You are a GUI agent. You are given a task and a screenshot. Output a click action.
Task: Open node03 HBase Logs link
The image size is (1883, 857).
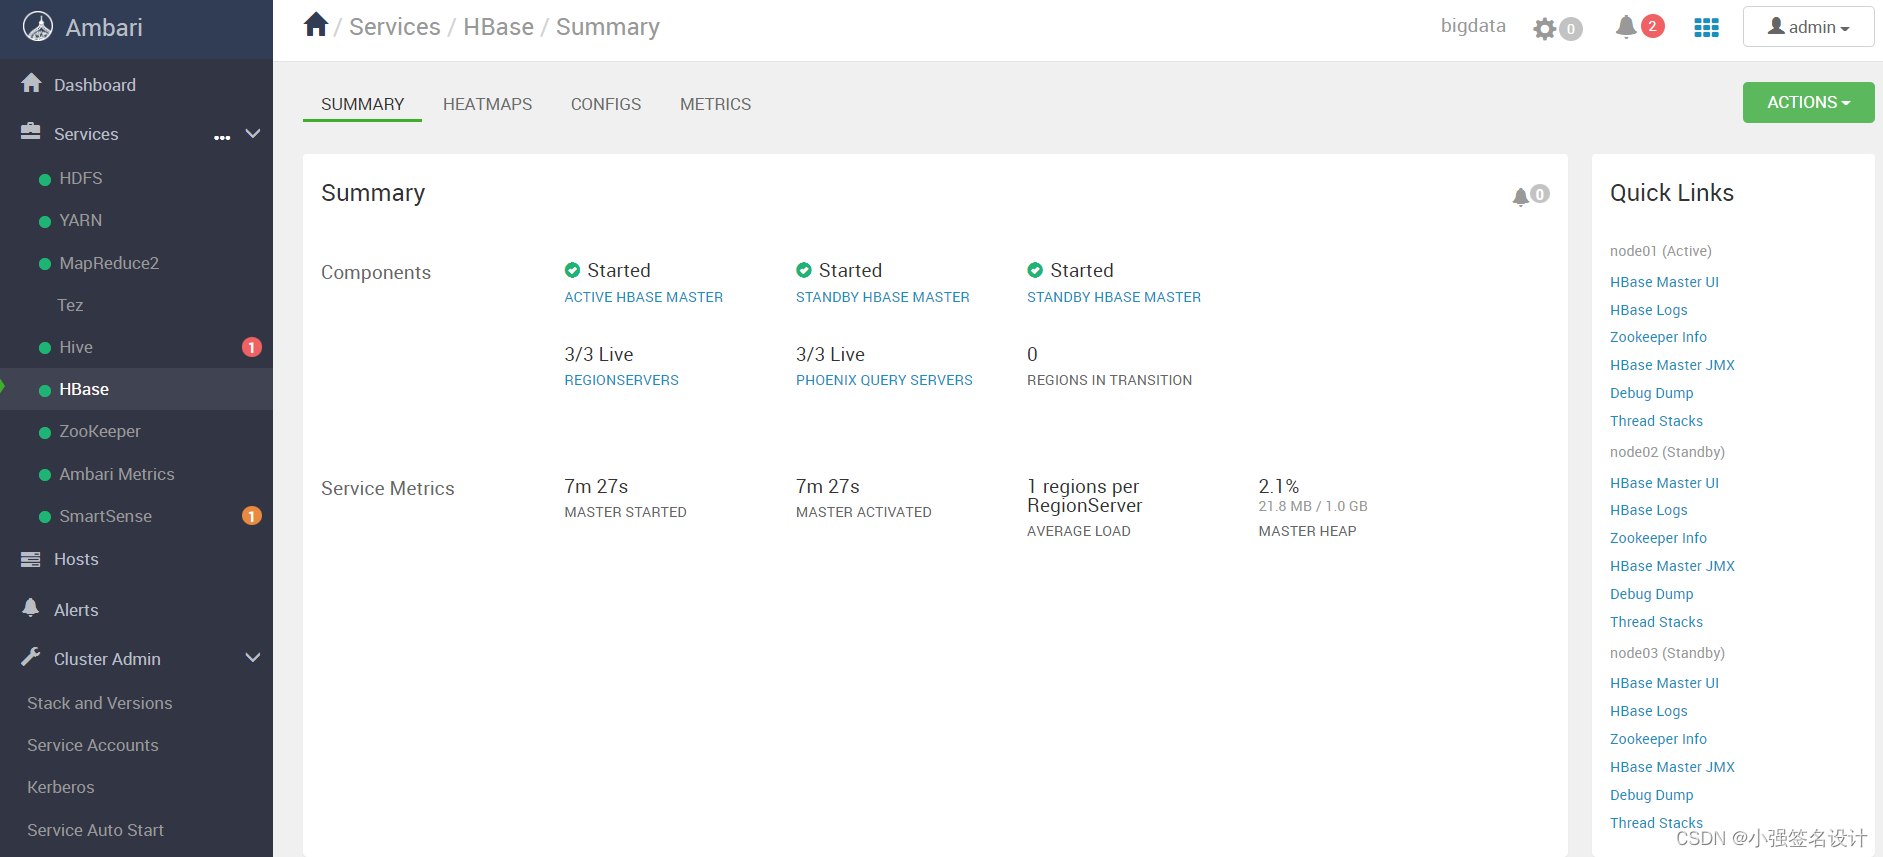point(1648,711)
